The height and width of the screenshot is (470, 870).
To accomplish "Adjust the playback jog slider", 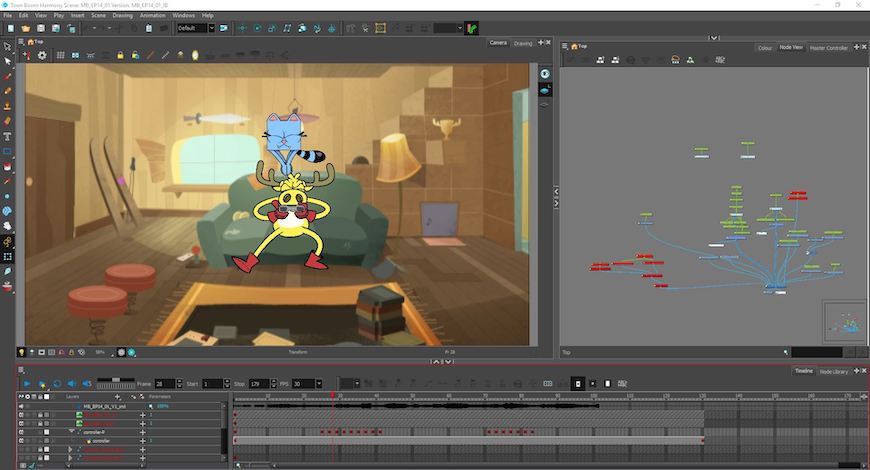I will pyautogui.click(x=116, y=383).
